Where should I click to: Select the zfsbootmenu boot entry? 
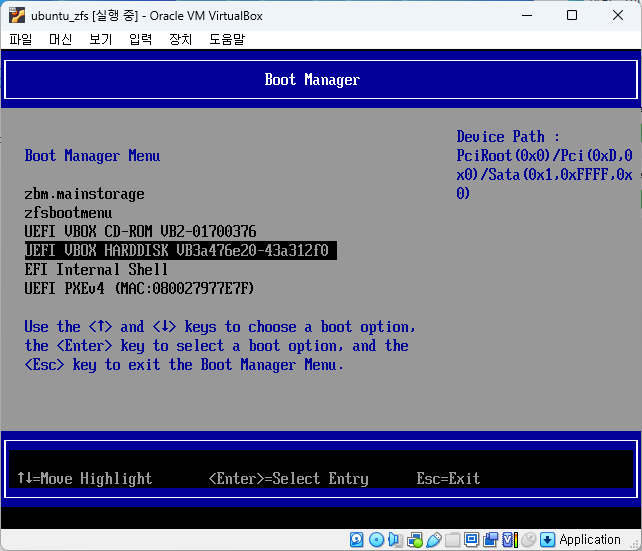coord(68,213)
